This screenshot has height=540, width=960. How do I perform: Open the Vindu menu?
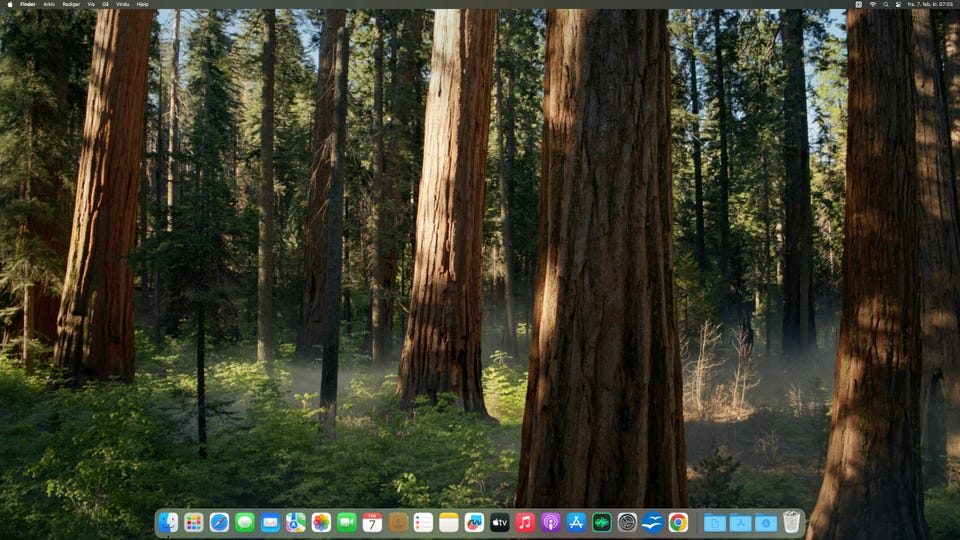[122, 4]
